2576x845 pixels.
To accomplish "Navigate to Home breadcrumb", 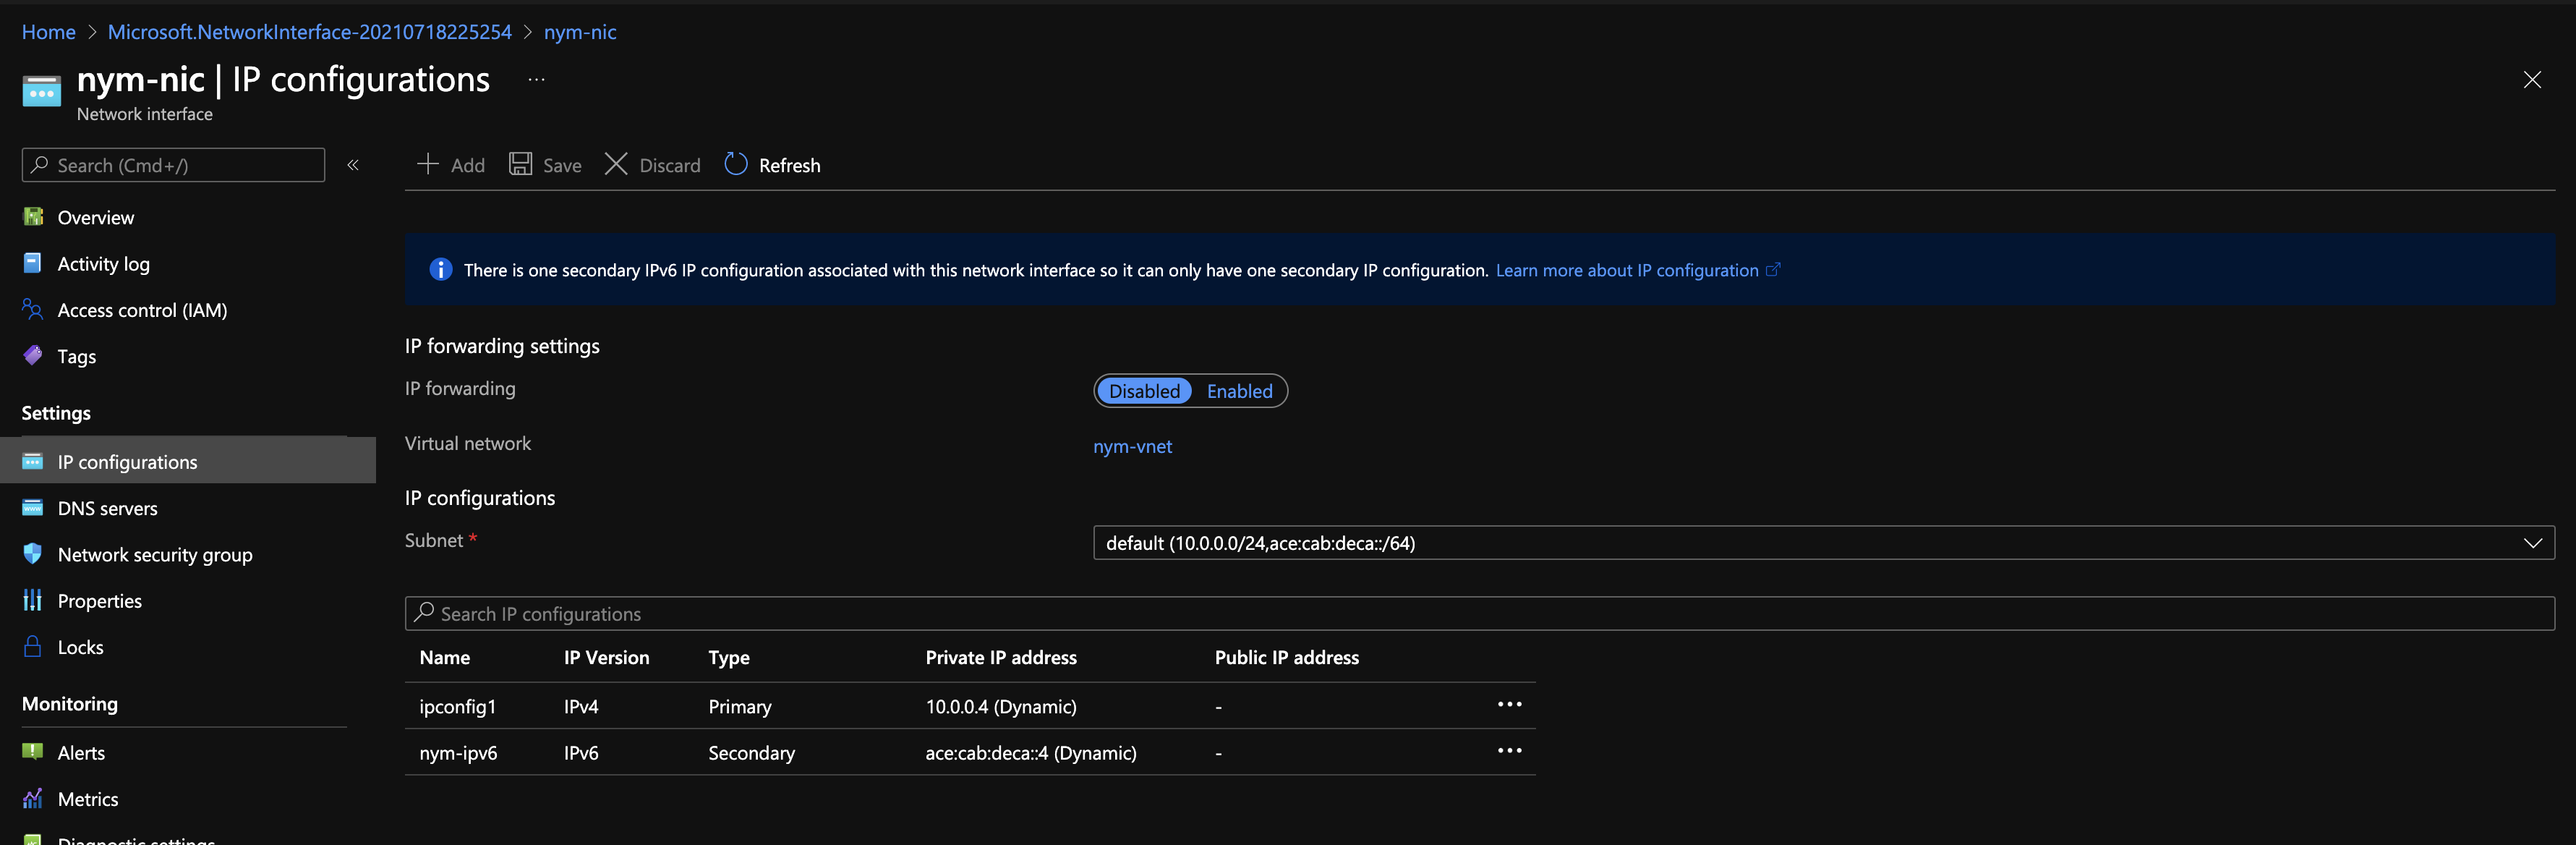I will coord(48,32).
